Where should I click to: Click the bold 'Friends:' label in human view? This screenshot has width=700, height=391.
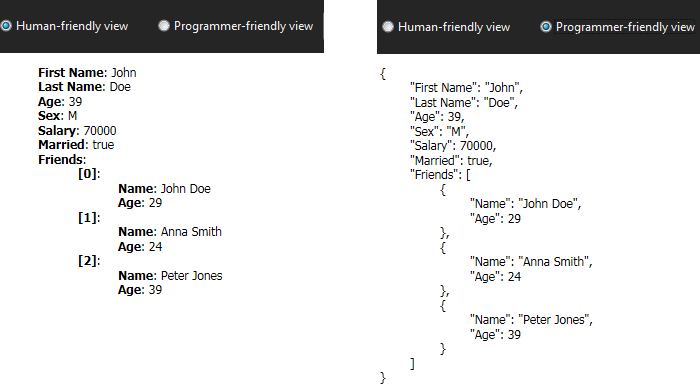(62, 159)
